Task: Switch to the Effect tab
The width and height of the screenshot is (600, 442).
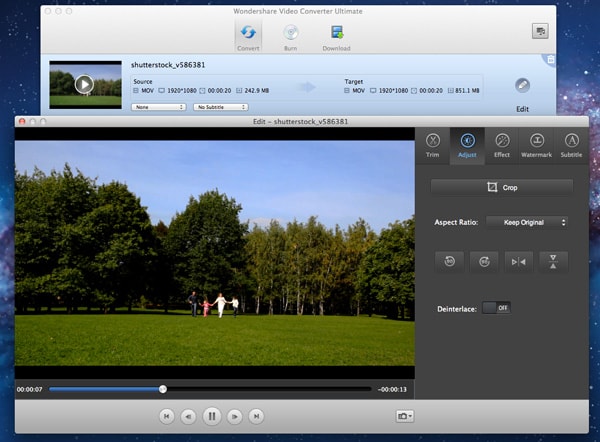Action: (502, 146)
